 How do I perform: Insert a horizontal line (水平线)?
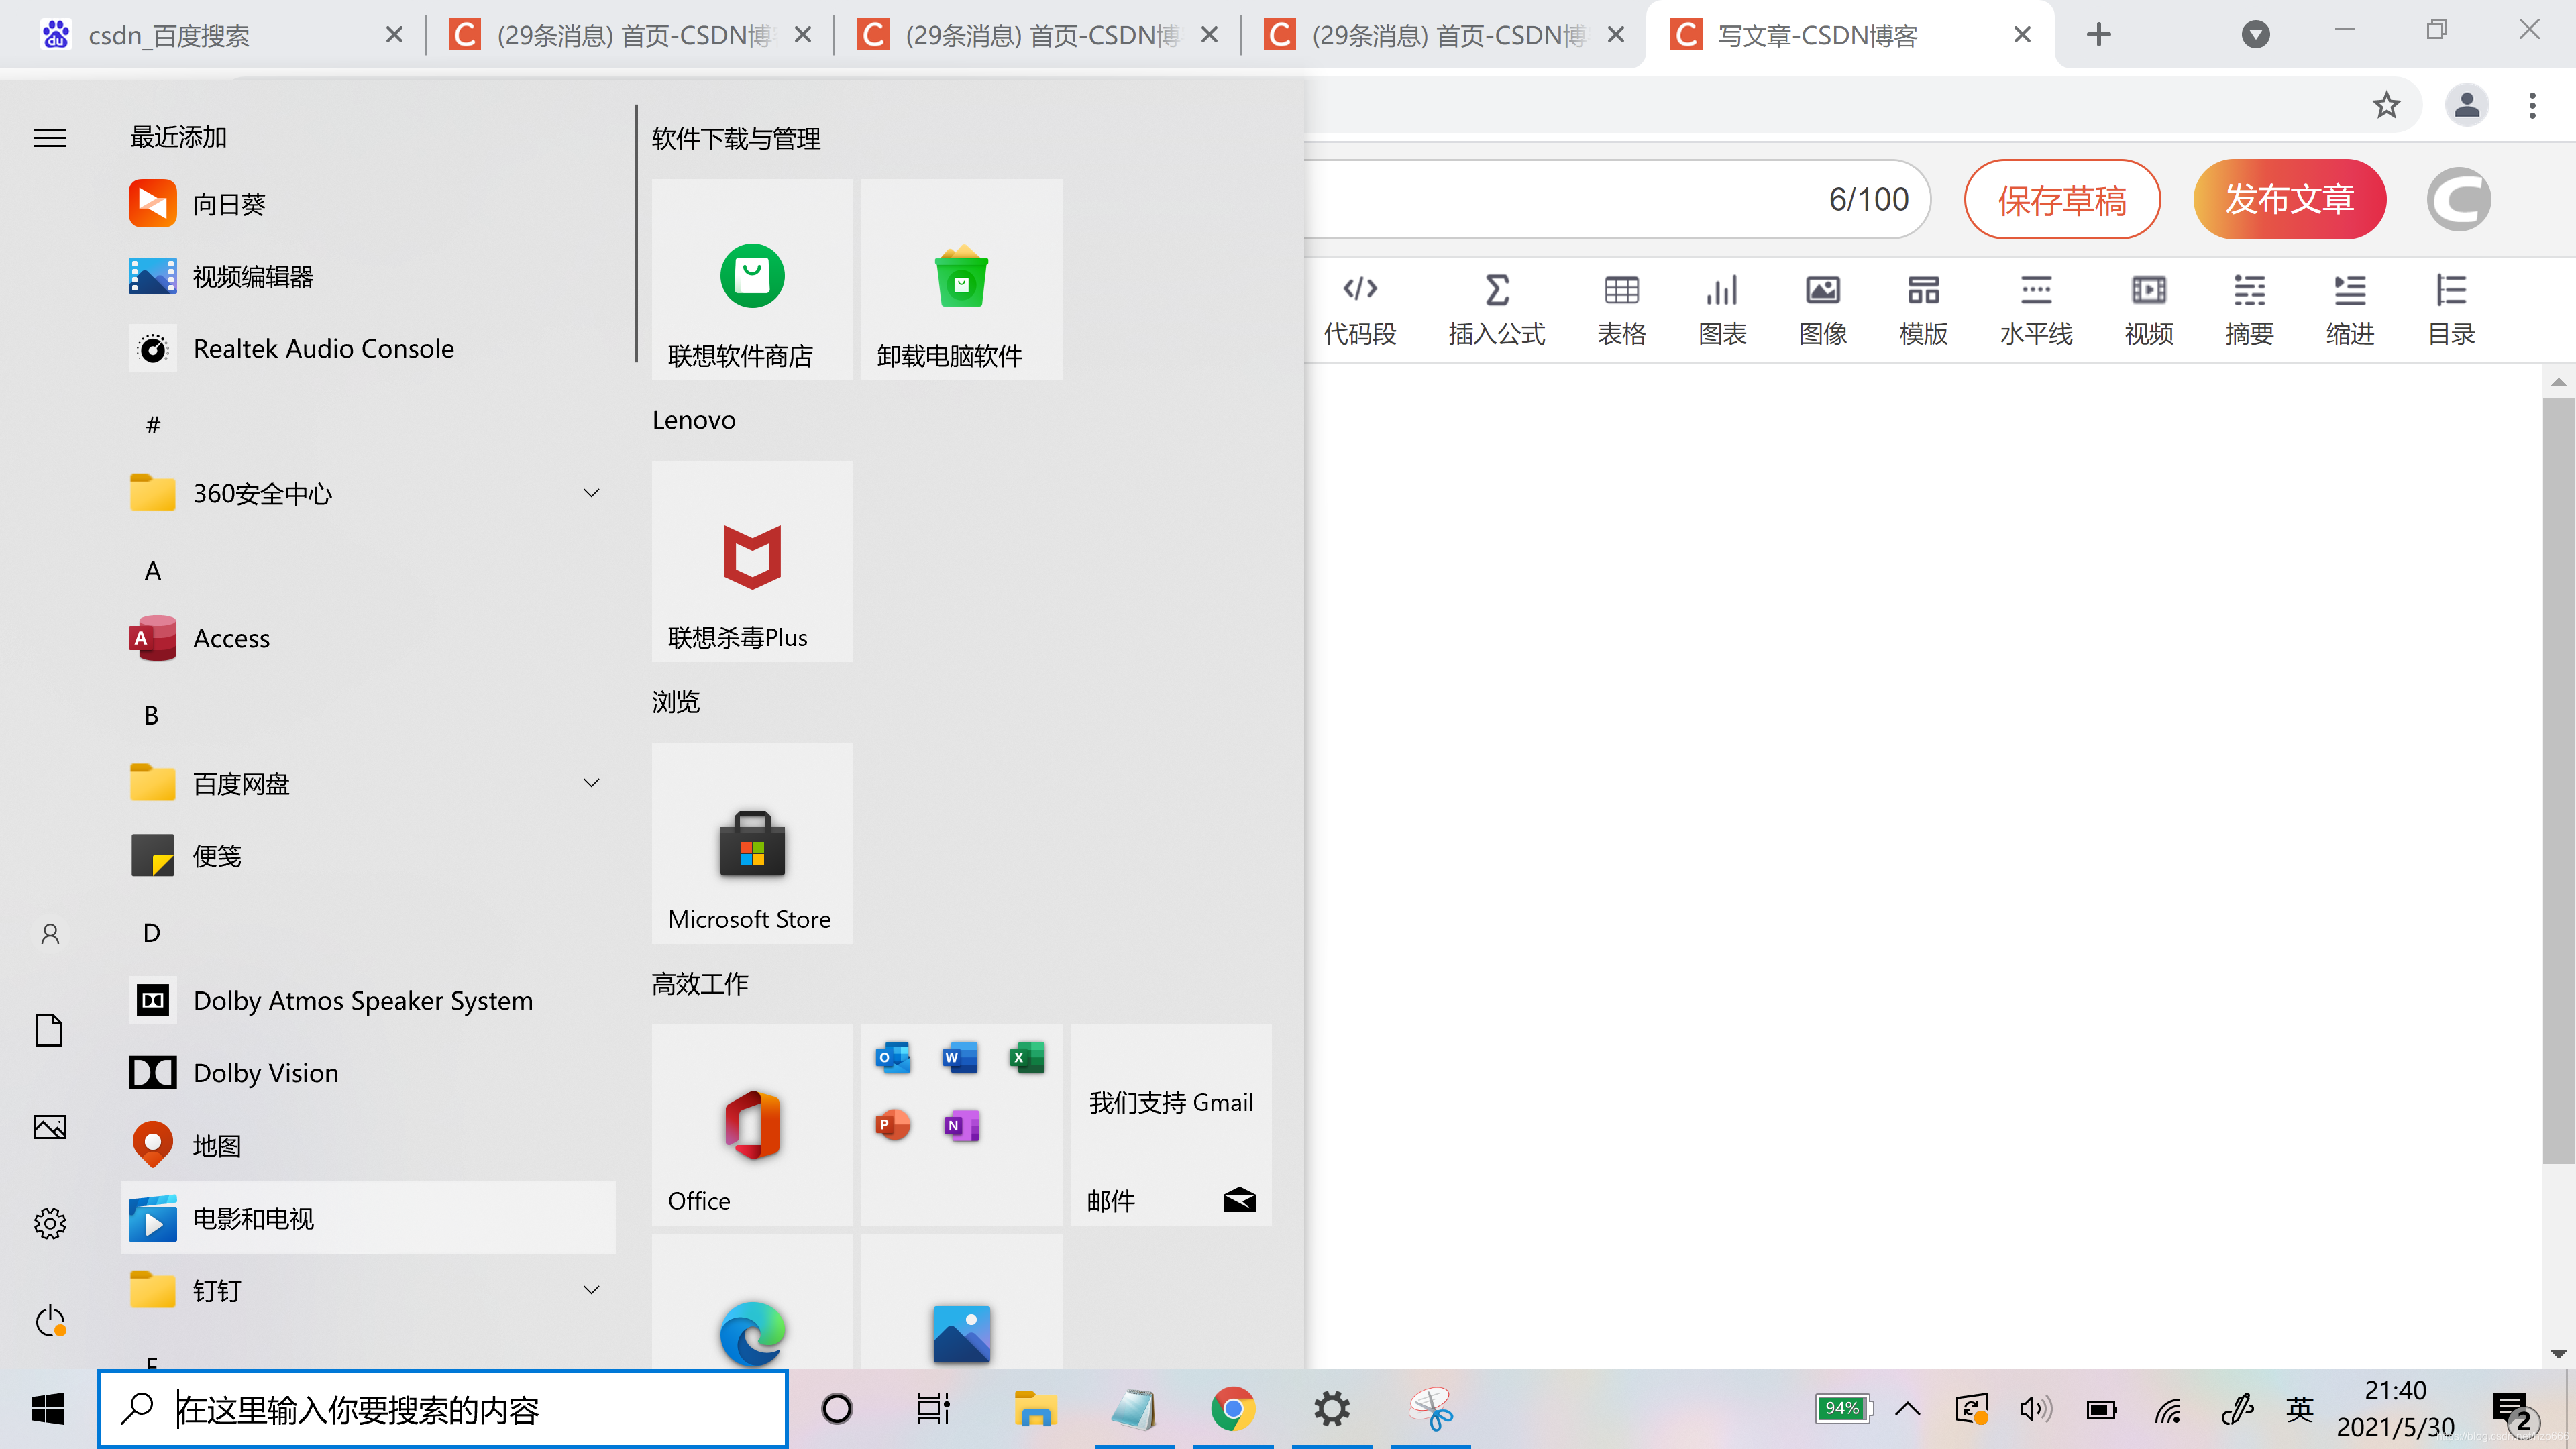[x=2036, y=311]
